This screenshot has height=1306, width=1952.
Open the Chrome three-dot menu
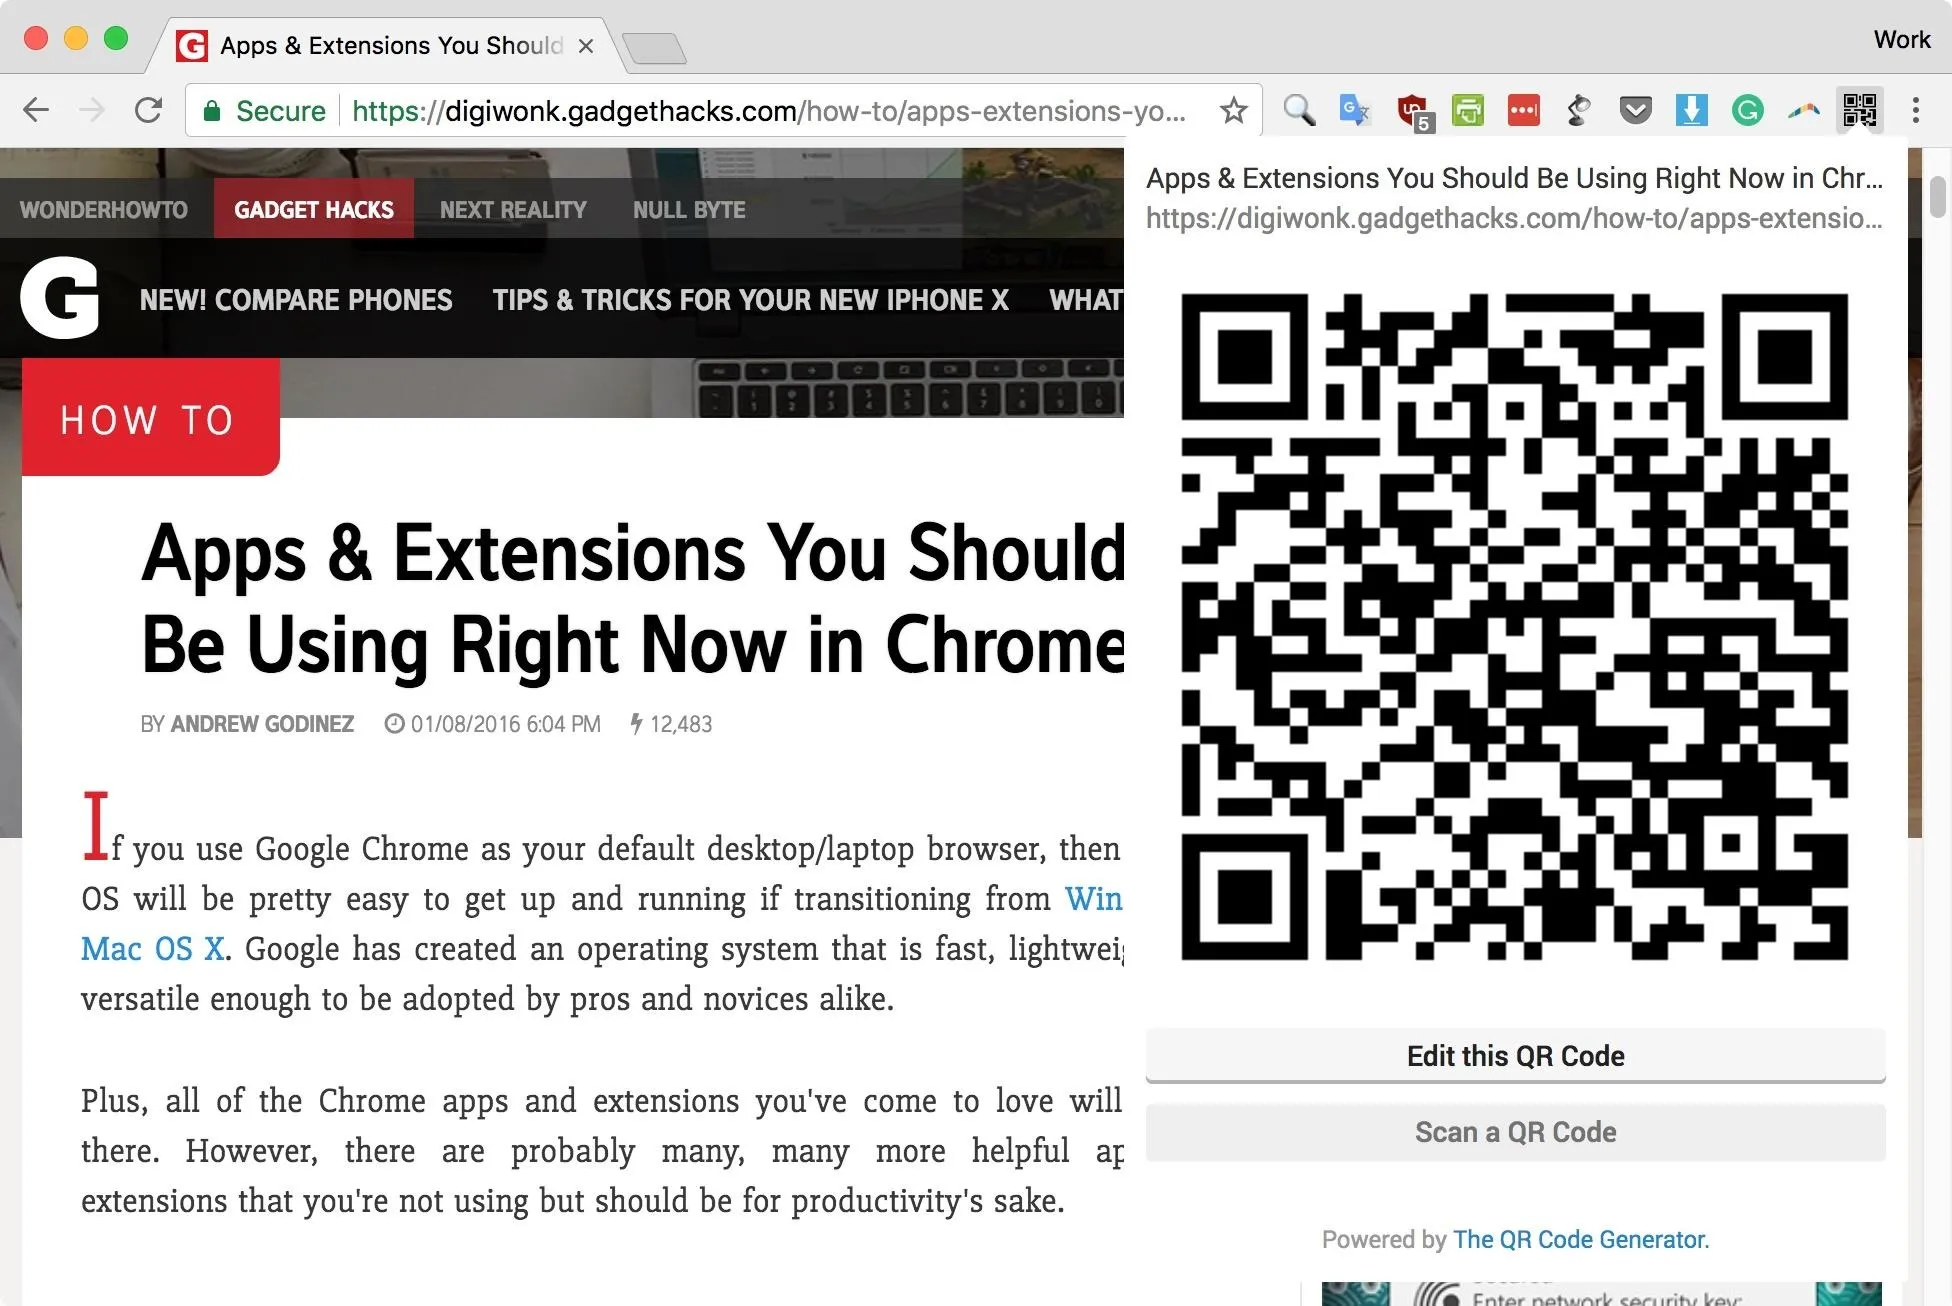1915,110
